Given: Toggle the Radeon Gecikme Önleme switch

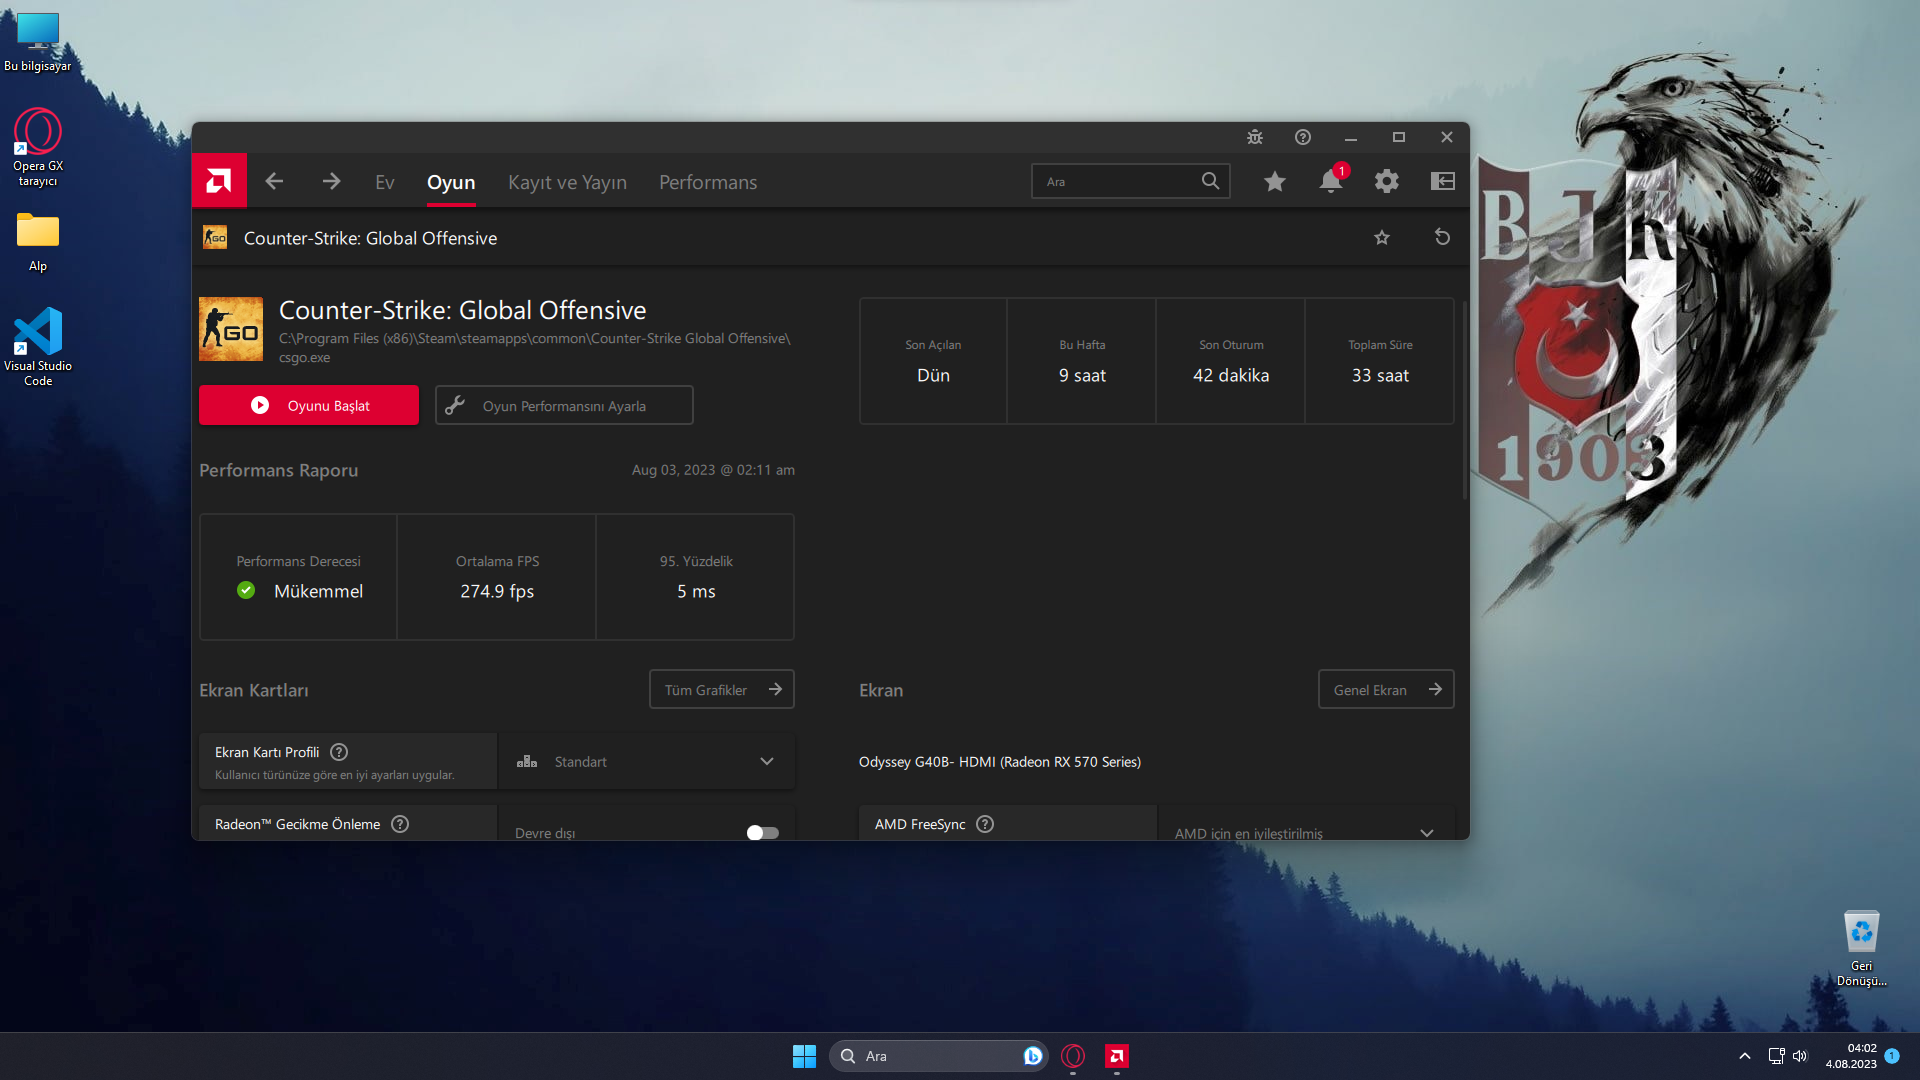Looking at the screenshot, I should (x=762, y=832).
